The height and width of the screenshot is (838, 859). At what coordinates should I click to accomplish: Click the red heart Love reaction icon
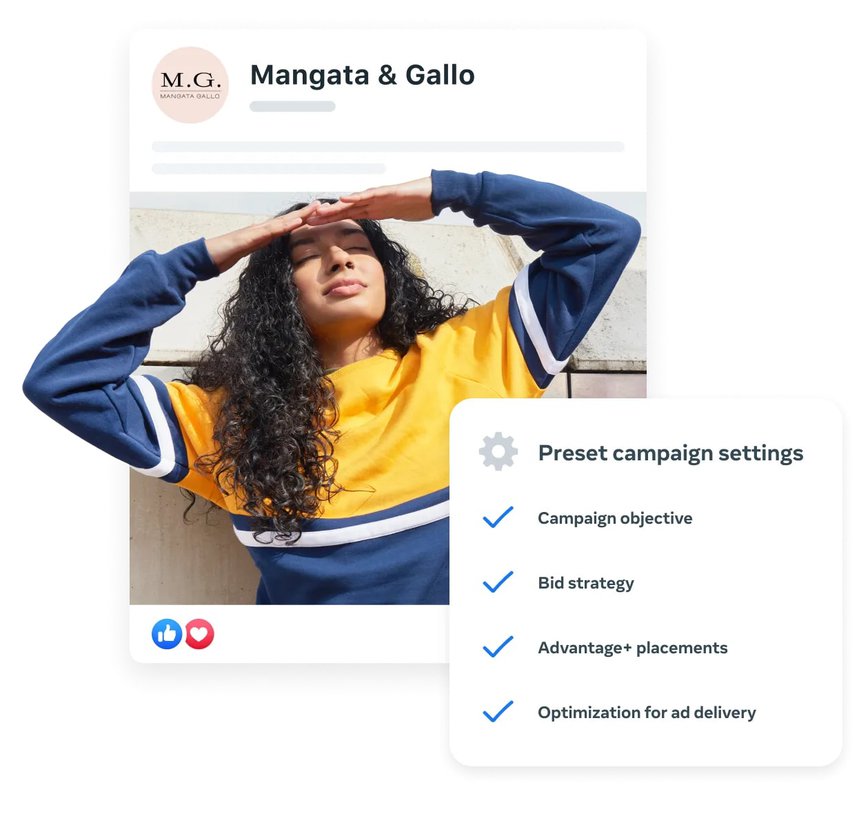(199, 634)
